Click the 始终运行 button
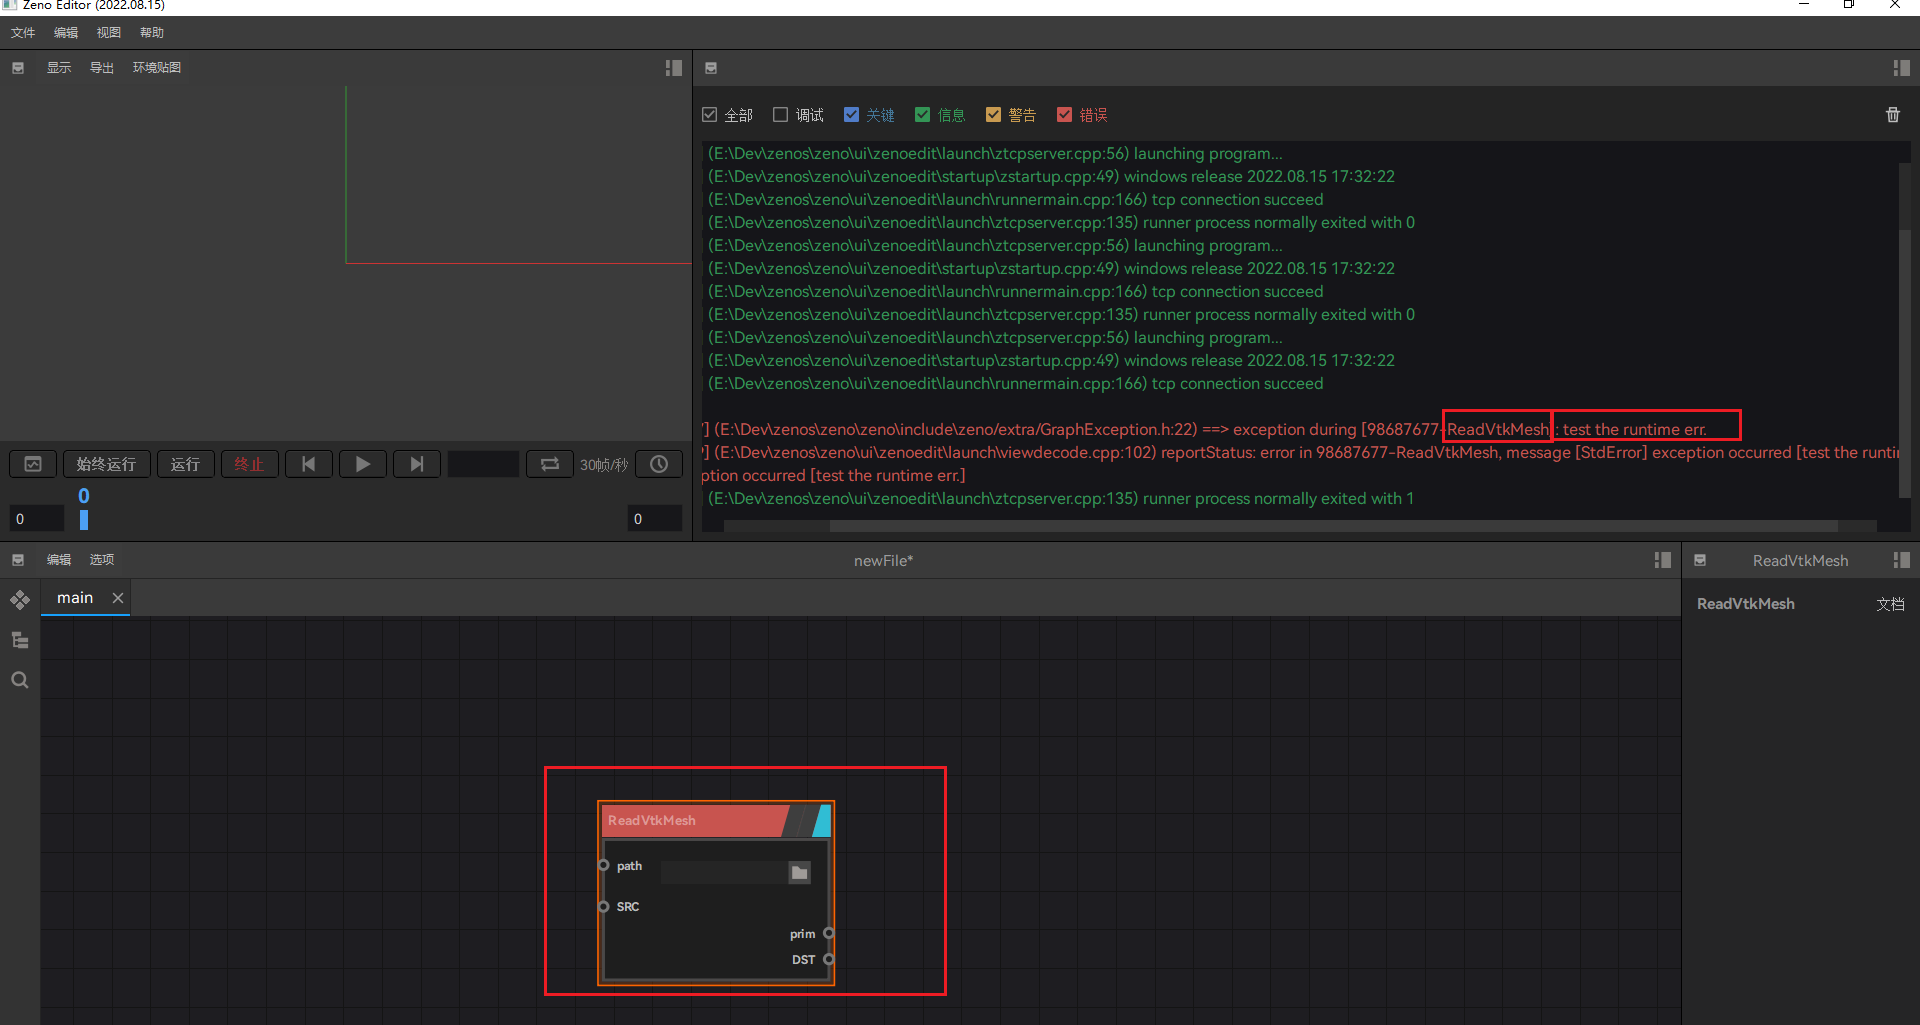This screenshot has height=1025, width=1920. 107,464
